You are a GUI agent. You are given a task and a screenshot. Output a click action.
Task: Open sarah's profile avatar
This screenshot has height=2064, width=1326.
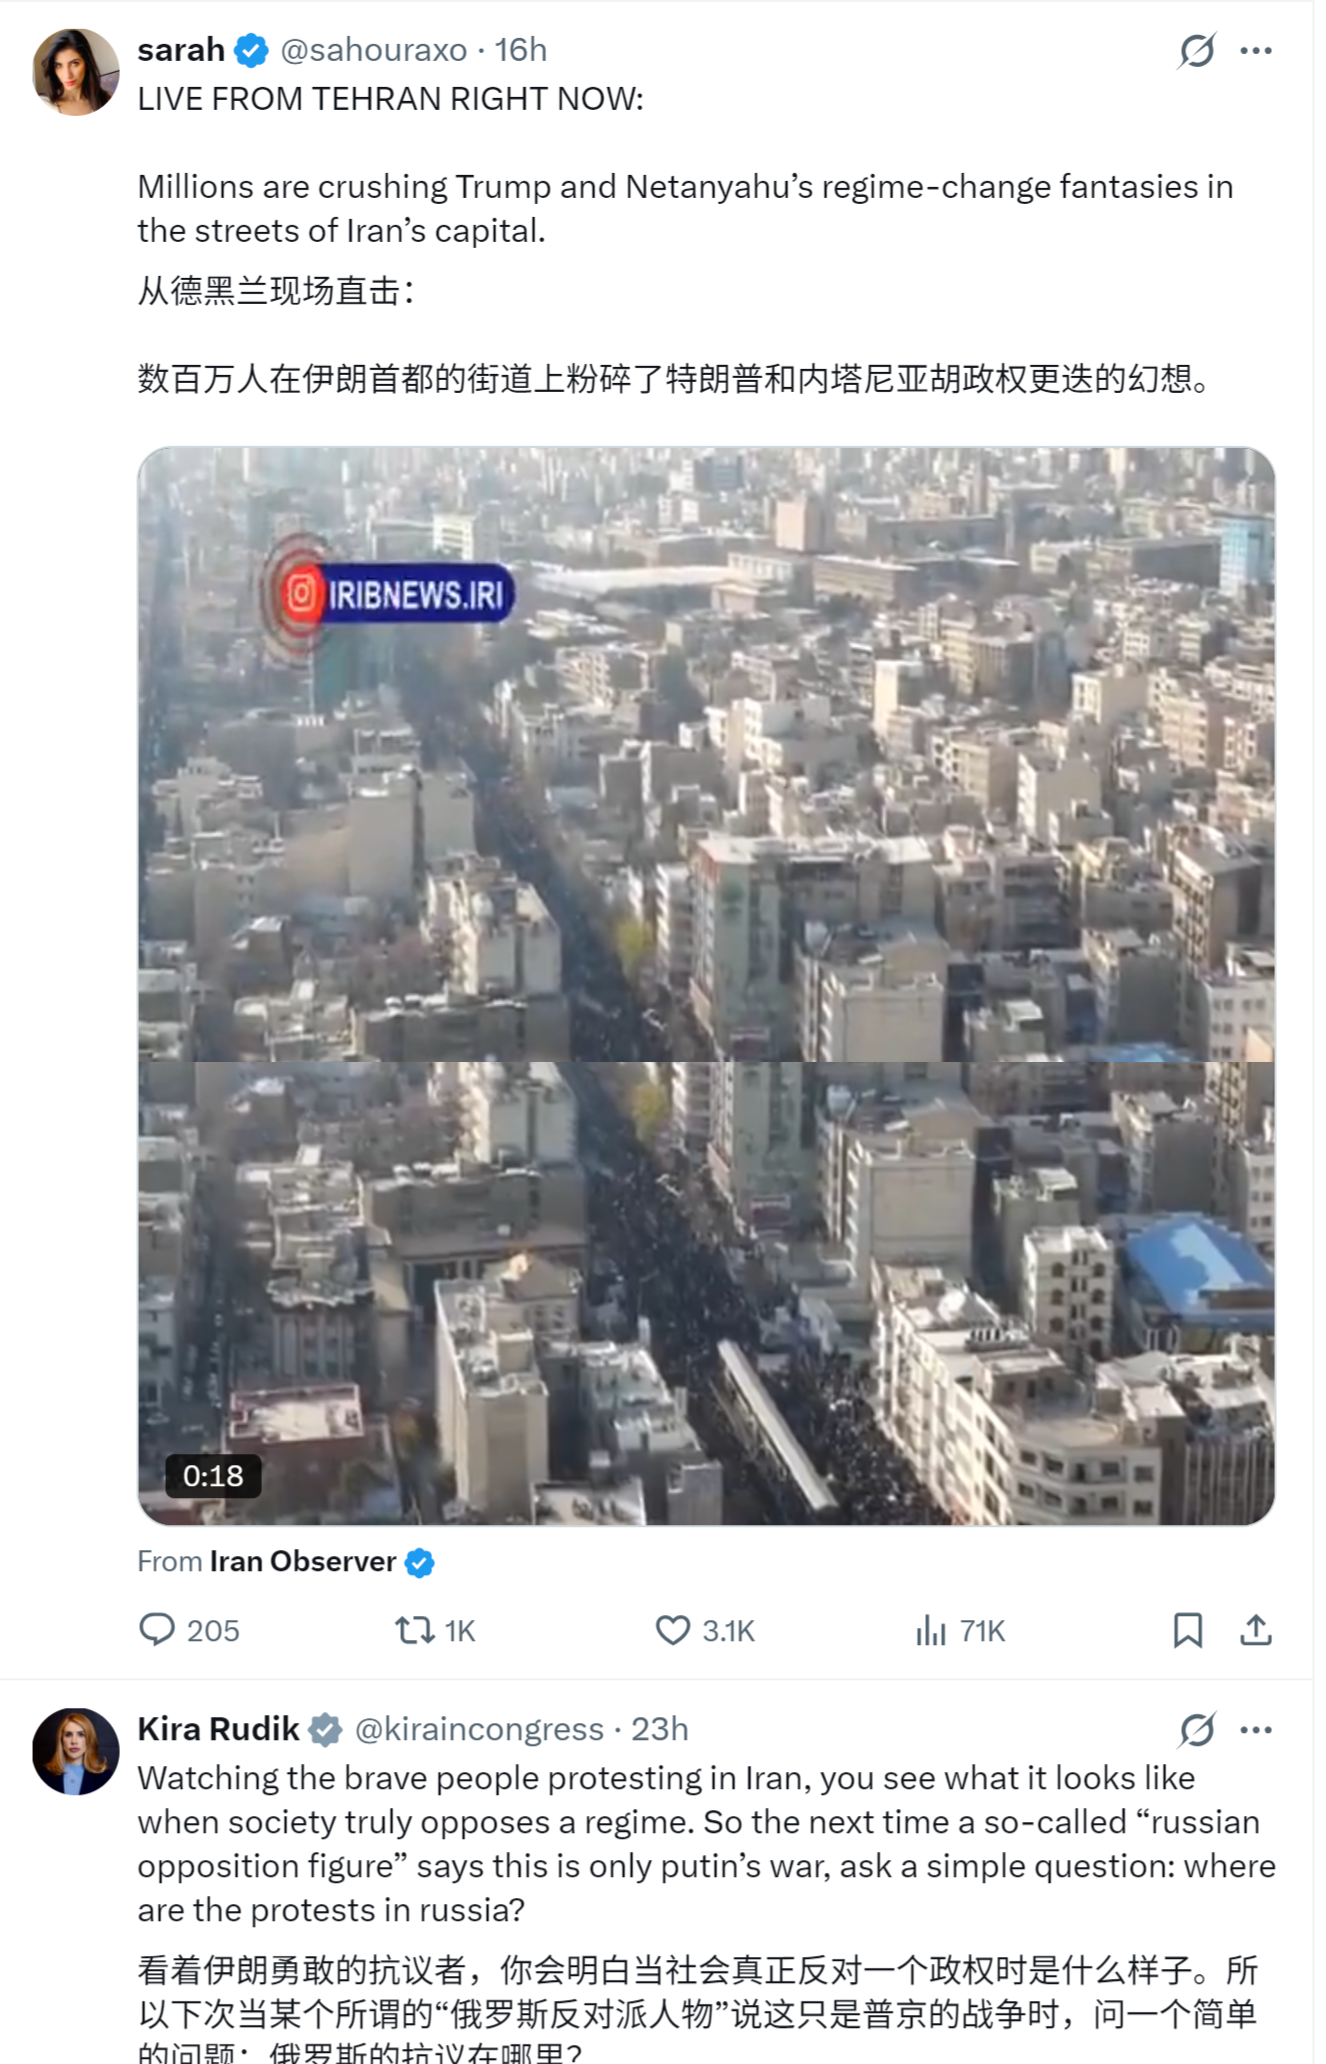(x=76, y=72)
